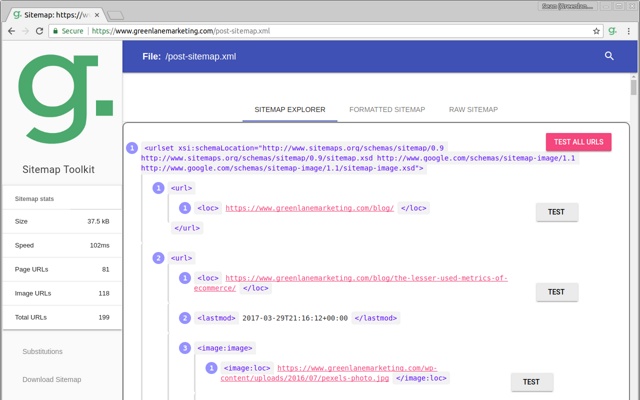Click the badge 1 beside the image:loc tag
640x400 pixels.
click(211, 368)
